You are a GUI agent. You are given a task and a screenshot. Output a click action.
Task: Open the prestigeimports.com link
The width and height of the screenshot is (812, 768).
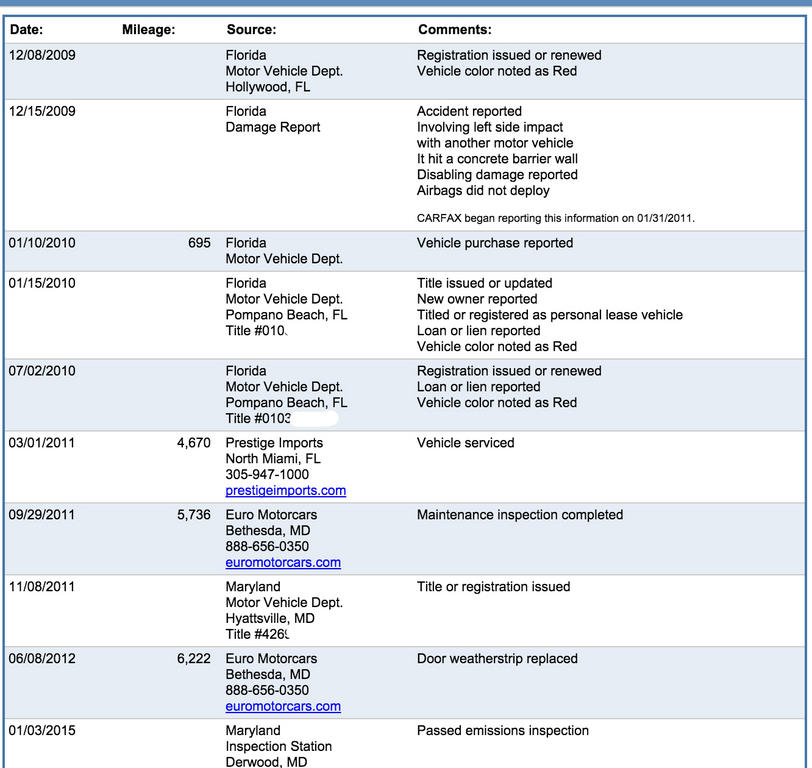click(285, 490)
